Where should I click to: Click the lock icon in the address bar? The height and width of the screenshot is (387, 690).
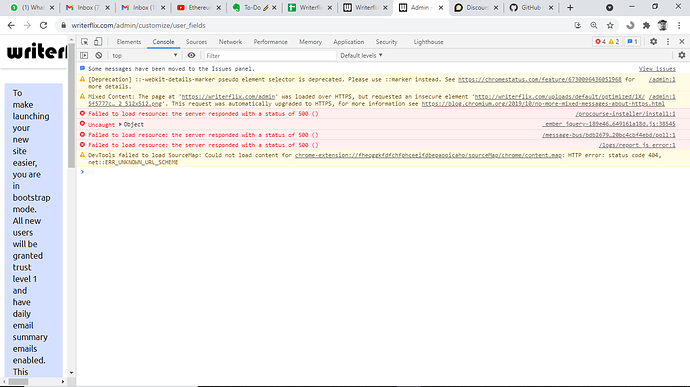click(63, 26)
